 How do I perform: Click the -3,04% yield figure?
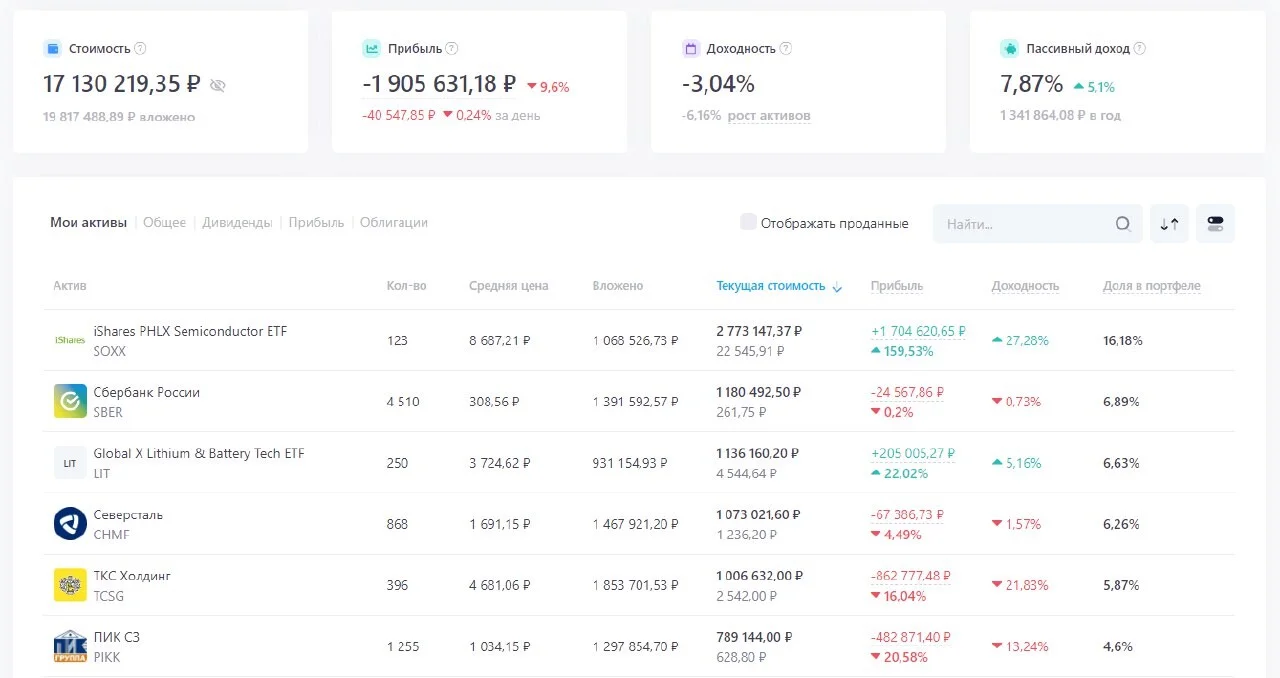(718, 85)
